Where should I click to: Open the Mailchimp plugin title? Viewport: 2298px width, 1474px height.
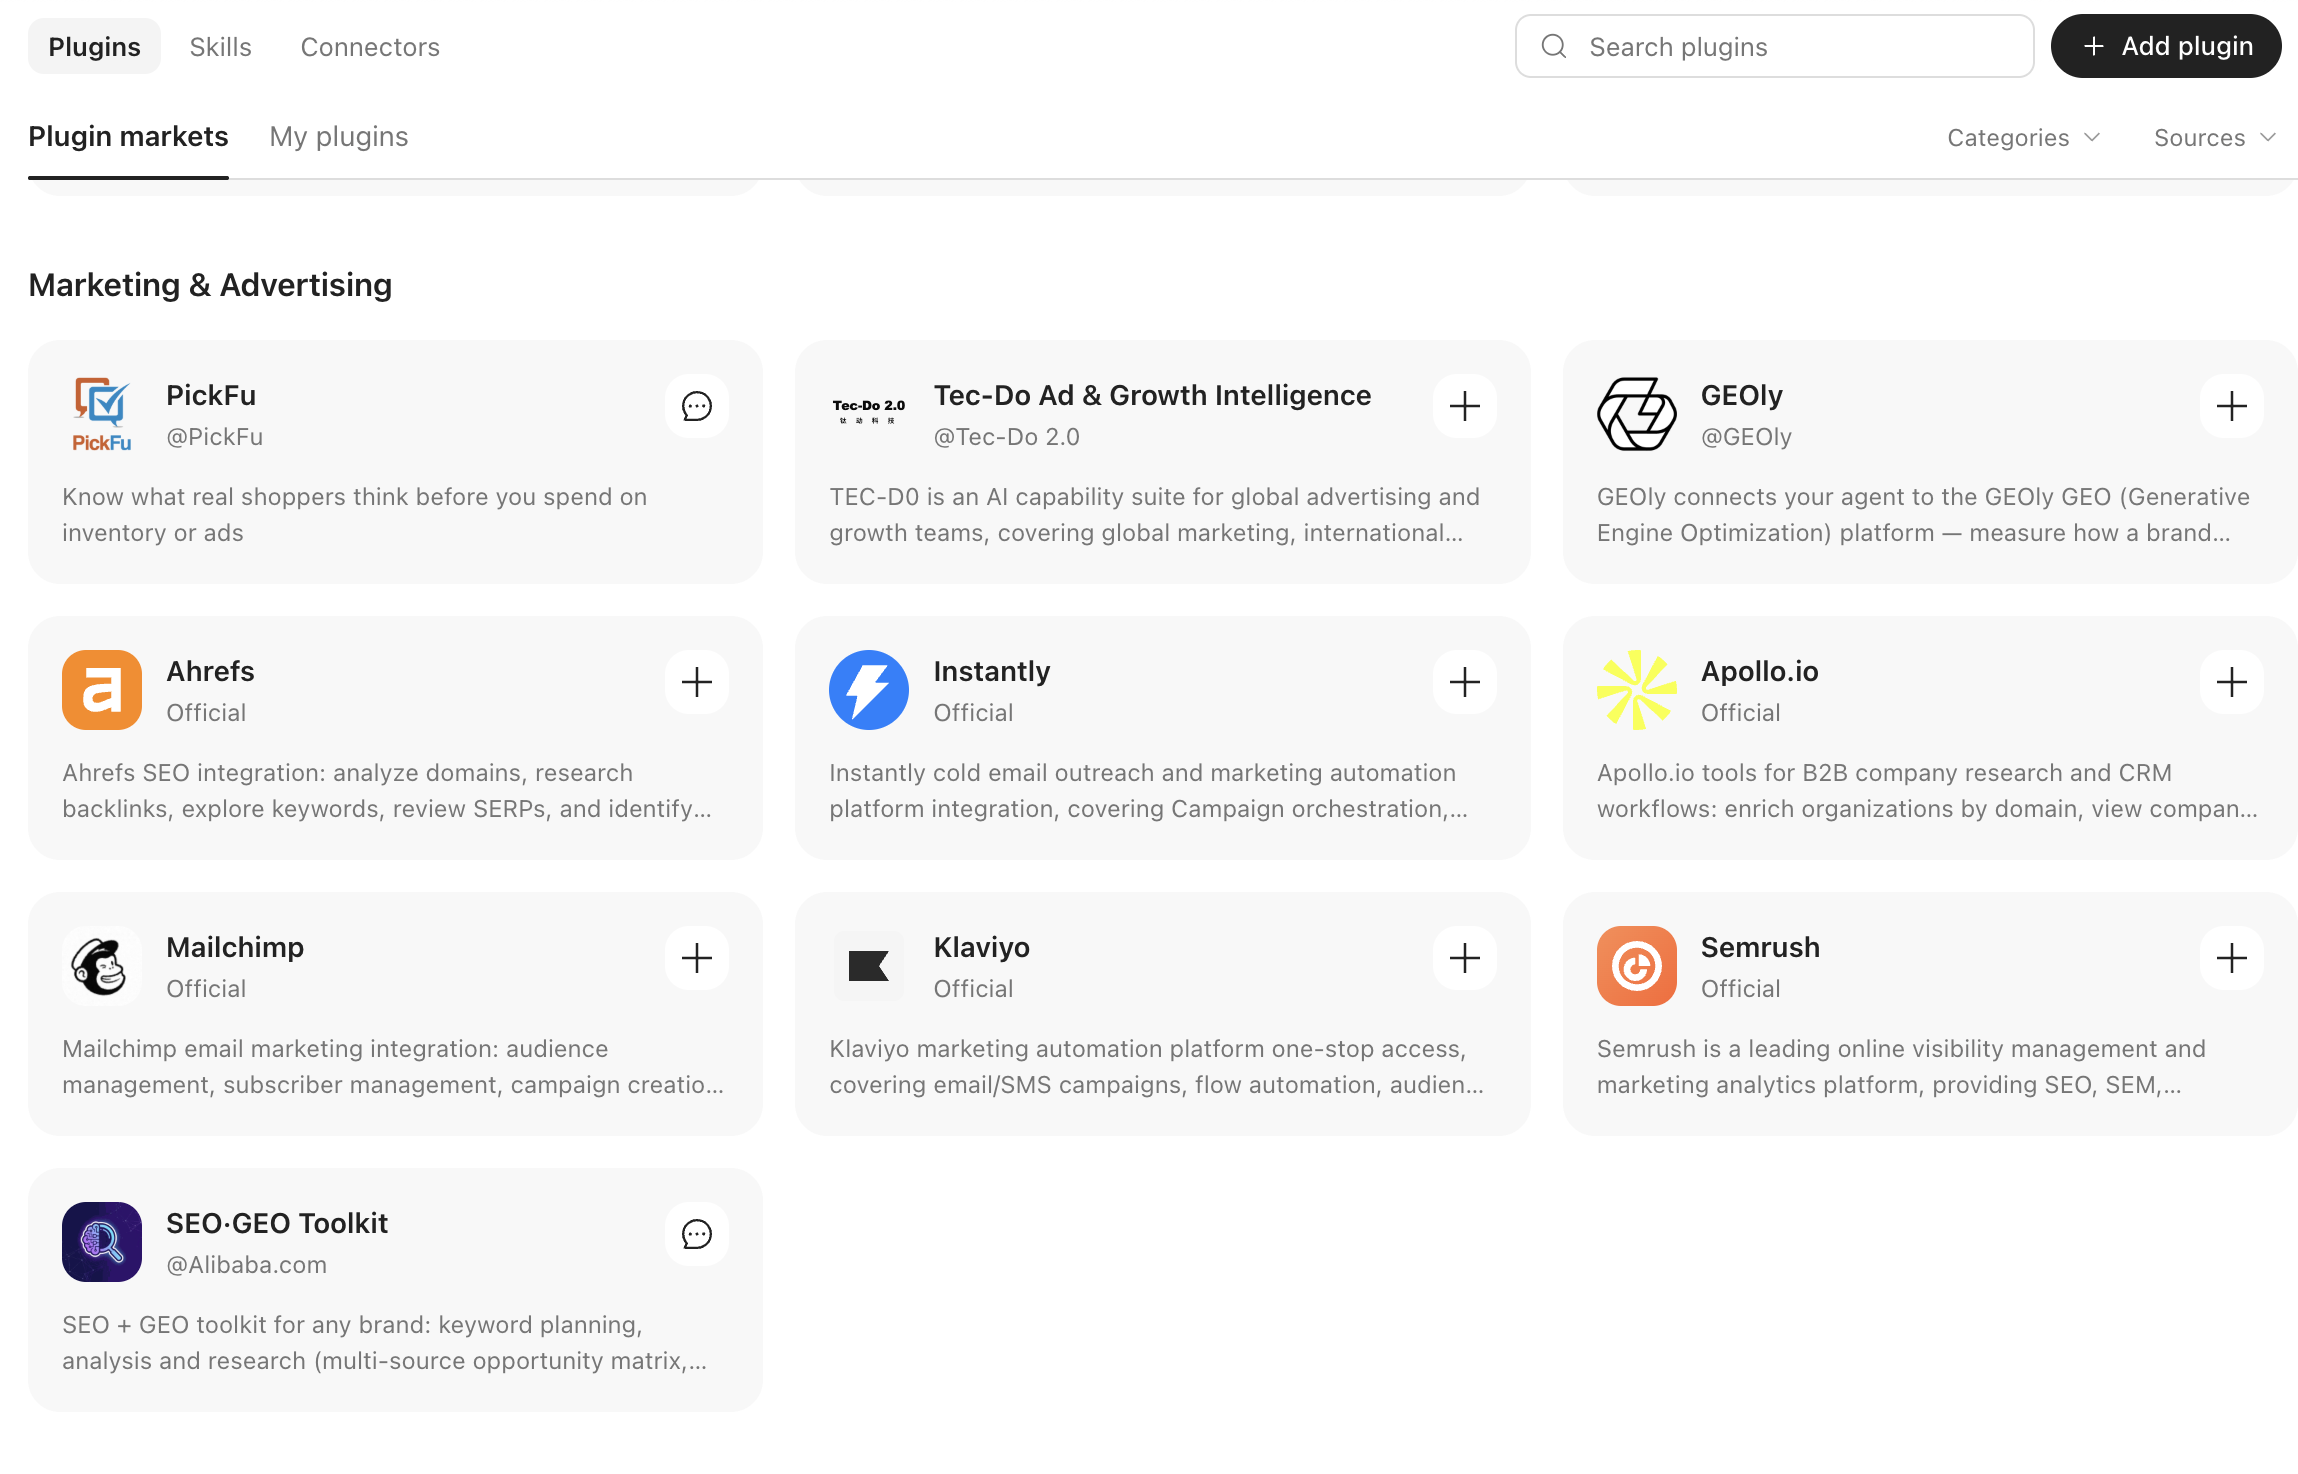235,947
